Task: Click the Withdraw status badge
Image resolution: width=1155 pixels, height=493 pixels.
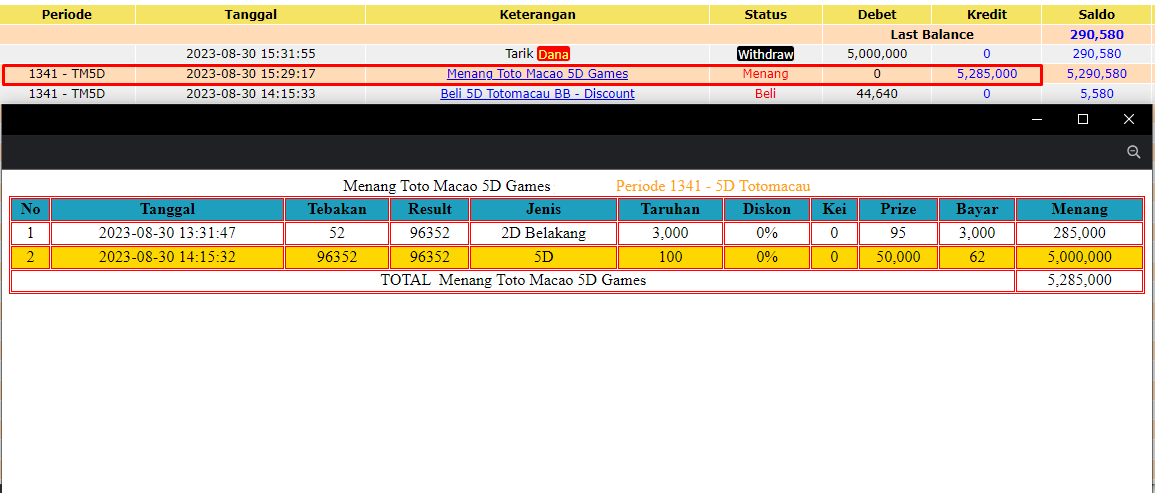Action: point(765,54)
